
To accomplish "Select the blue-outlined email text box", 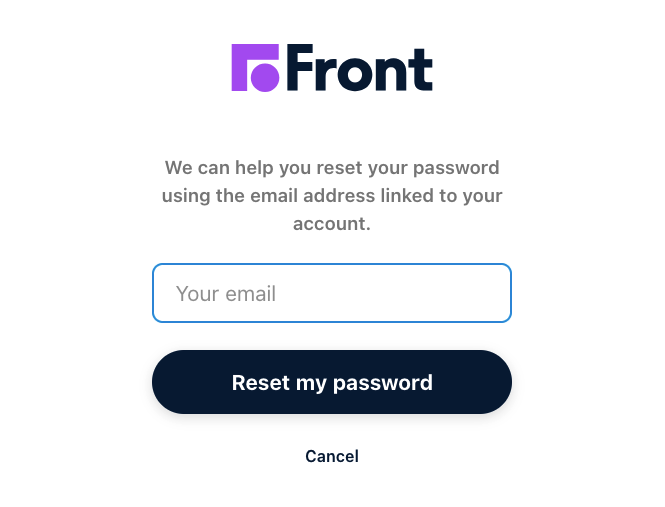I will [331, 293].
